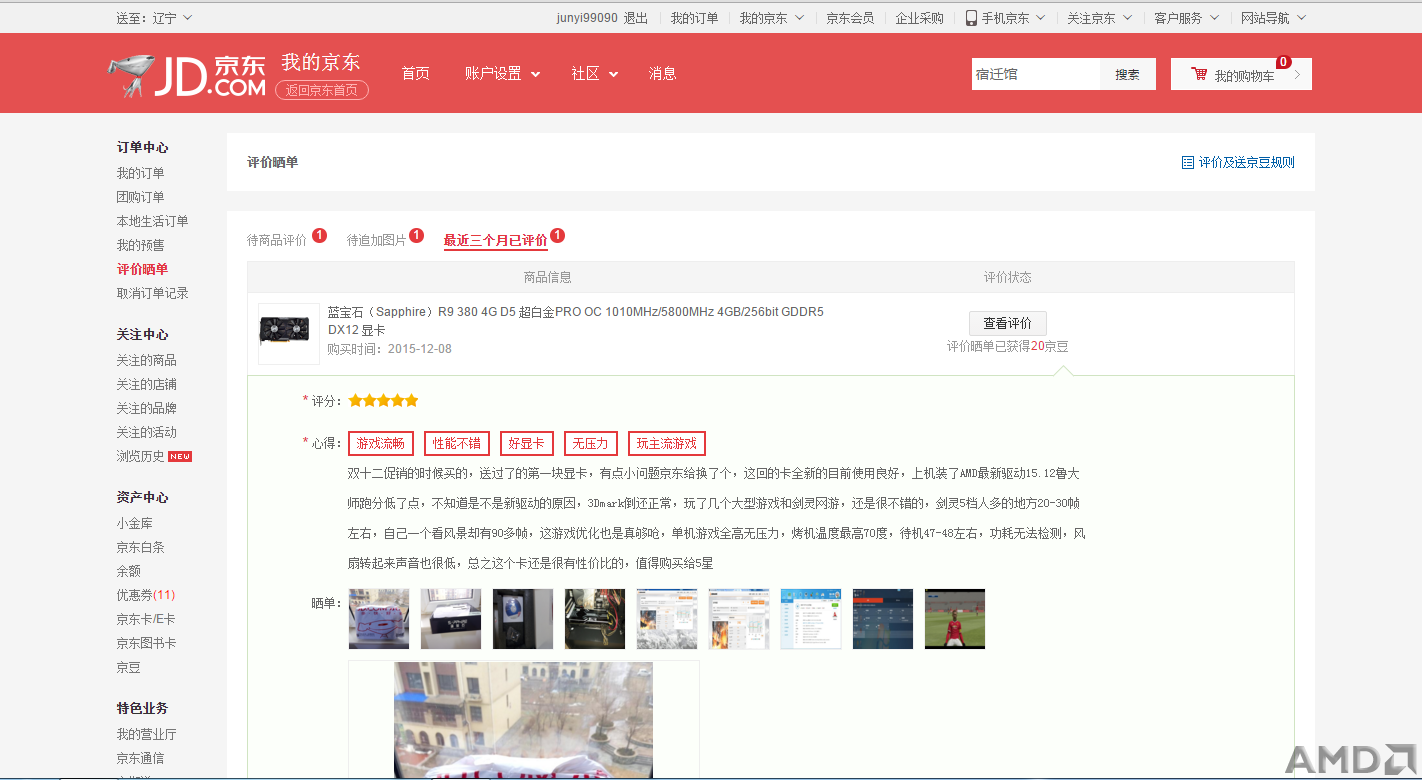Open the fourth review photo thumbnail
The image size is (1422, 780).
pos(595,619)
